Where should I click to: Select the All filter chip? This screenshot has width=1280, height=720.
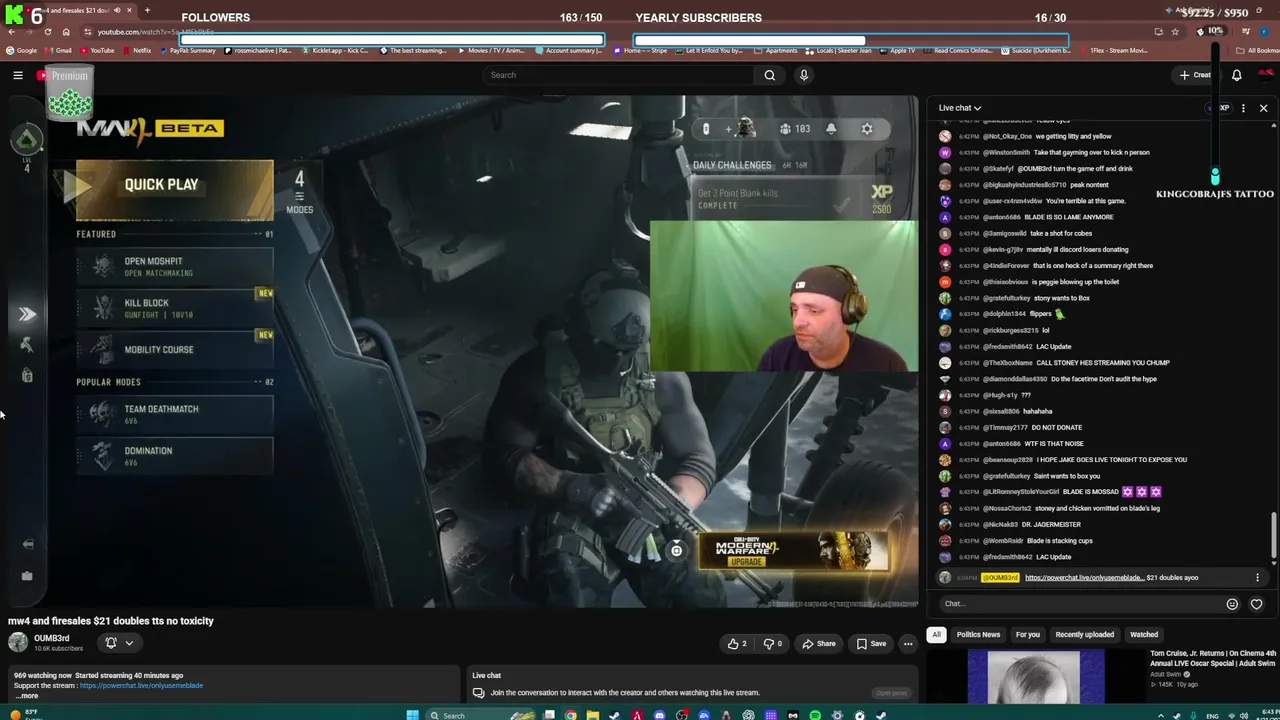pyautogui.click(x=936, y=634)
